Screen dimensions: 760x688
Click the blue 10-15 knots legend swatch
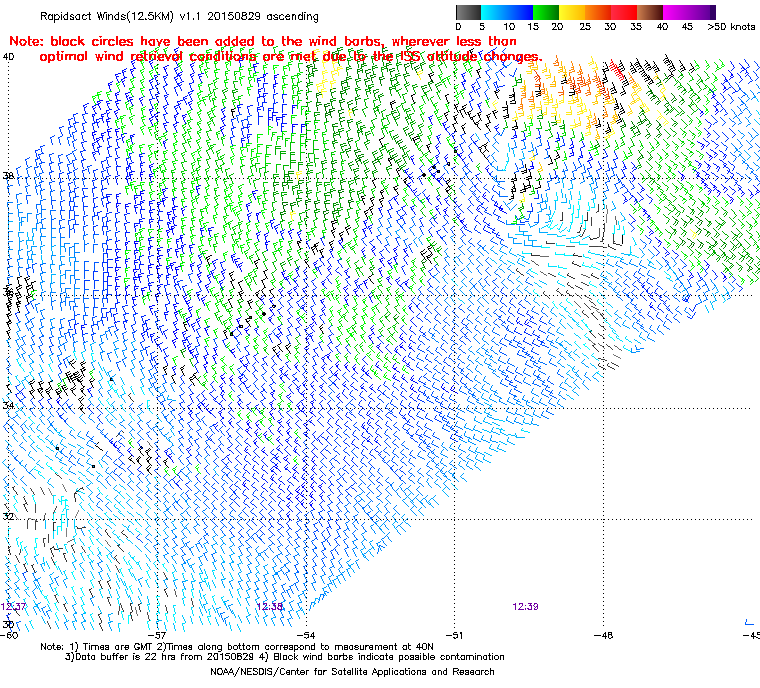point(520,12)
